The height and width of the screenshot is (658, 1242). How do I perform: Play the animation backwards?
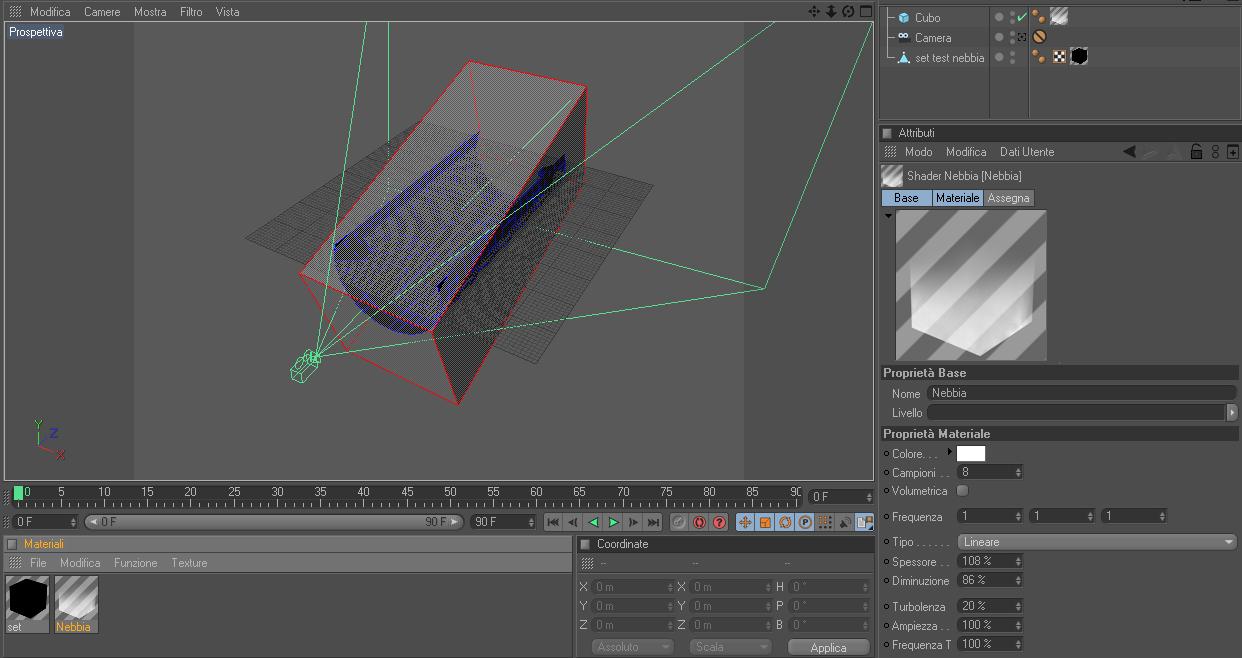click(593, 522)
